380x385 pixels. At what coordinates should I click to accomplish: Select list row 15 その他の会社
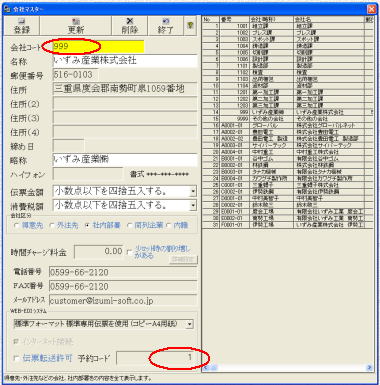(x=287, y=119)
